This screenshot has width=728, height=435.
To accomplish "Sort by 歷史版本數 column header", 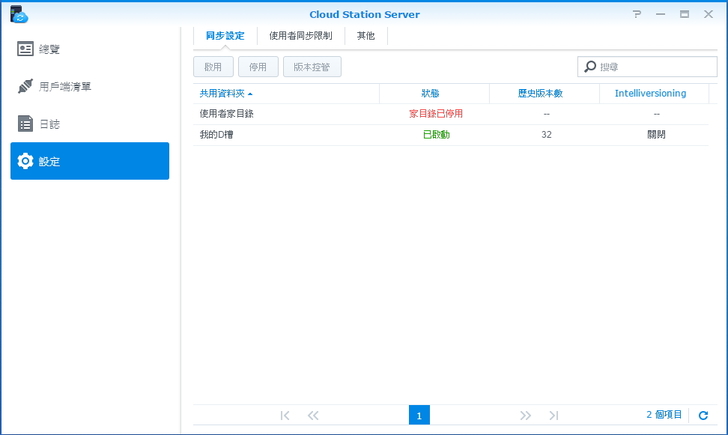I will click(x=544, y=93).
